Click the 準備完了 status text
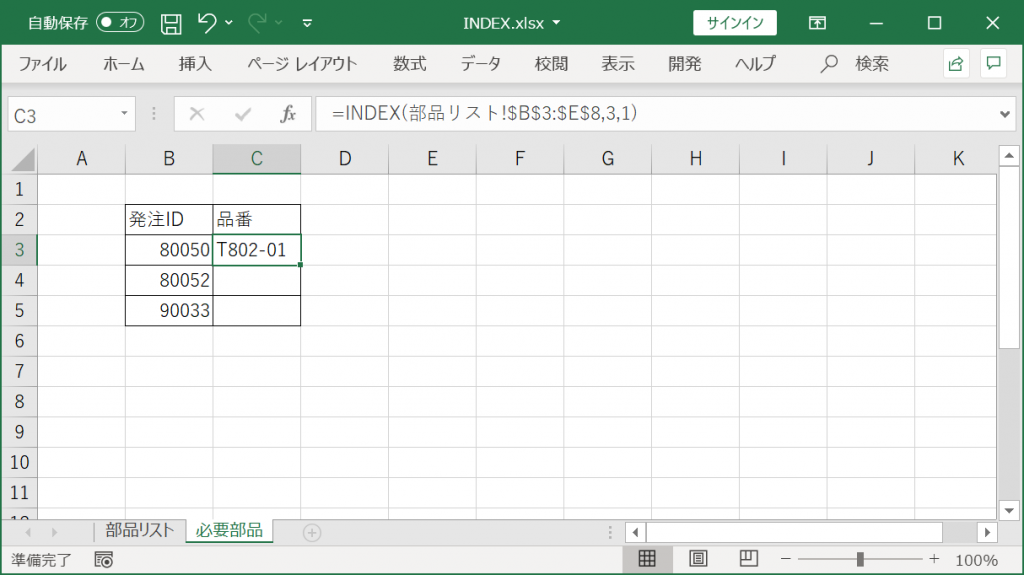Screen dimensions: 1024x575 click(x=42, y=561)
